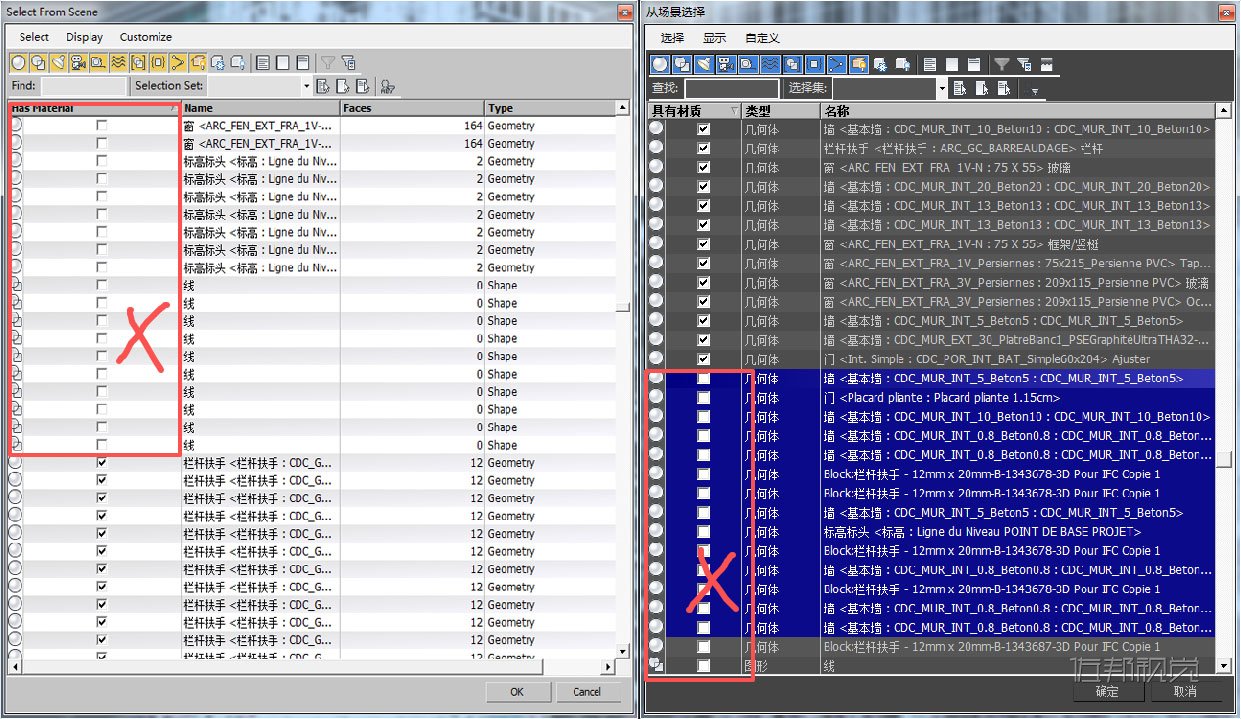Open the 自定义 menu

tap(763, 38)
